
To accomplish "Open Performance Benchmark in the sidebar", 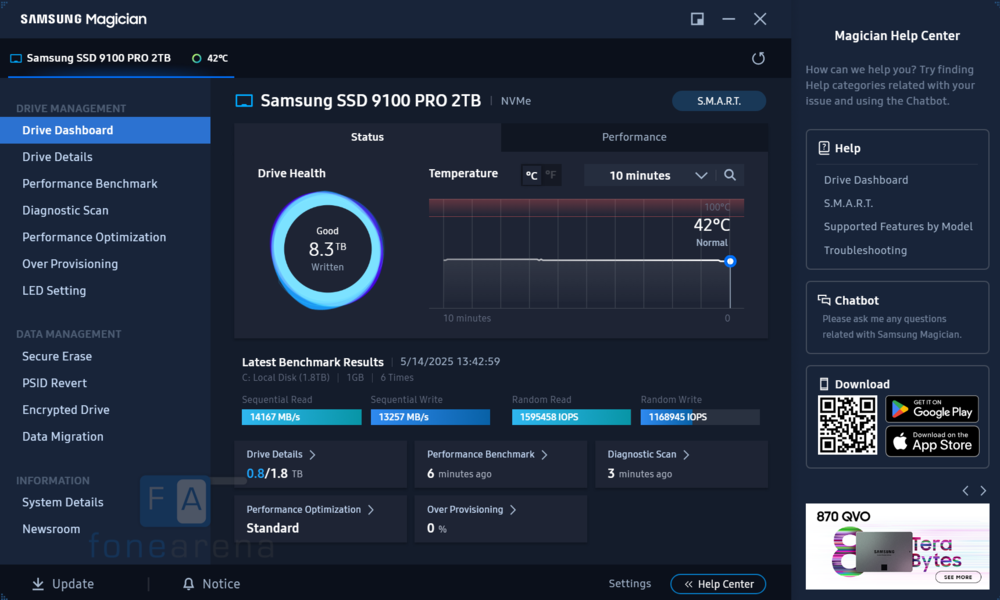I will pyautogui.click(x=90, y=184).
